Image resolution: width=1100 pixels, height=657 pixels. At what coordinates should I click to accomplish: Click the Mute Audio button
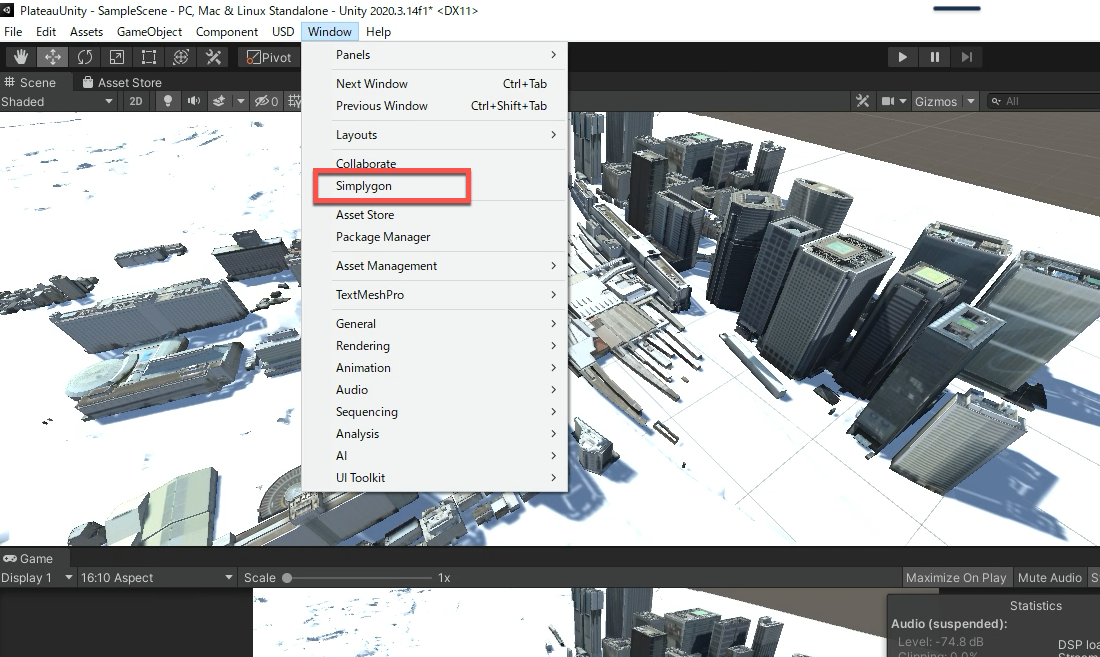(x=1049, y=577)
